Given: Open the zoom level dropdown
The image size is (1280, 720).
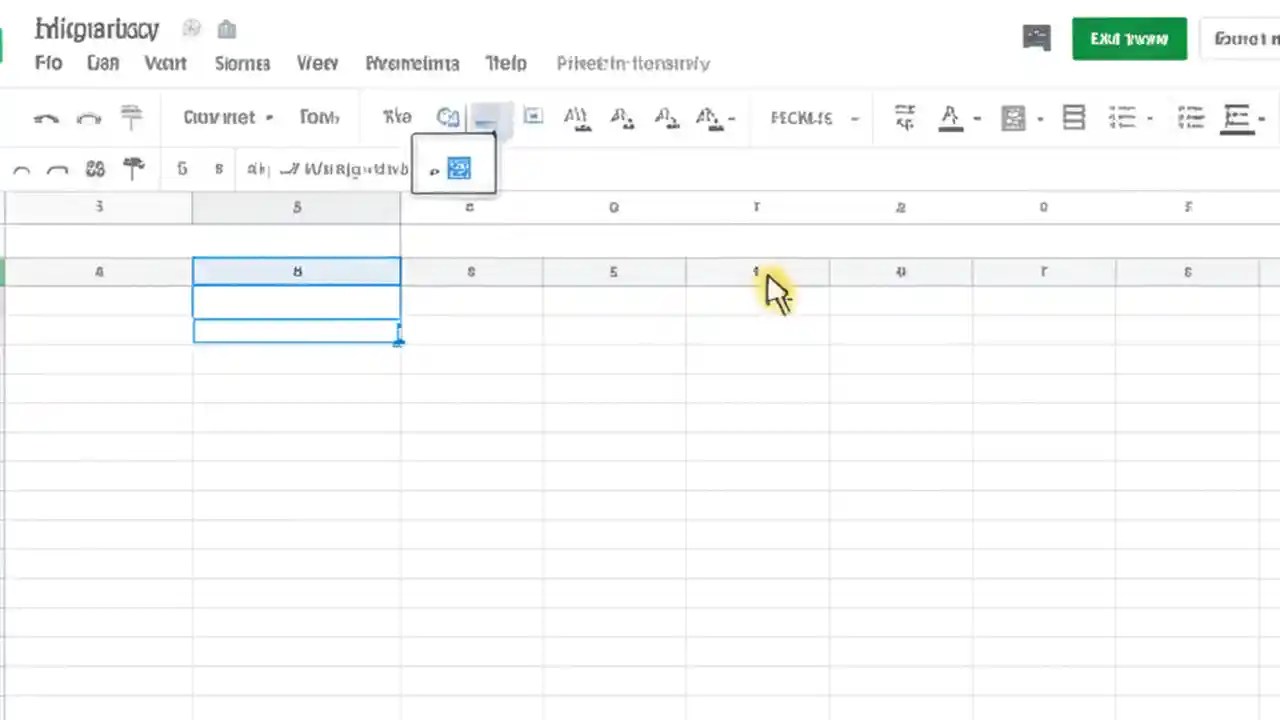Looking at the screenshot, I should (x=219, y=117).
